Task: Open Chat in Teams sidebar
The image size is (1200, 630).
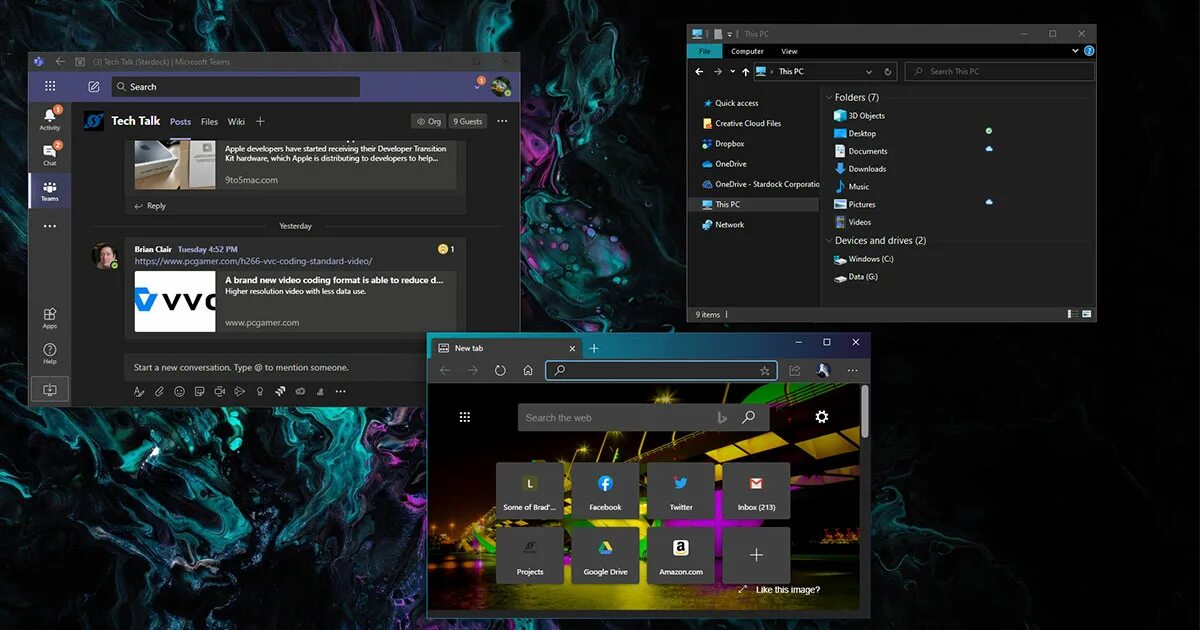Action: click(x=50, y=154)
